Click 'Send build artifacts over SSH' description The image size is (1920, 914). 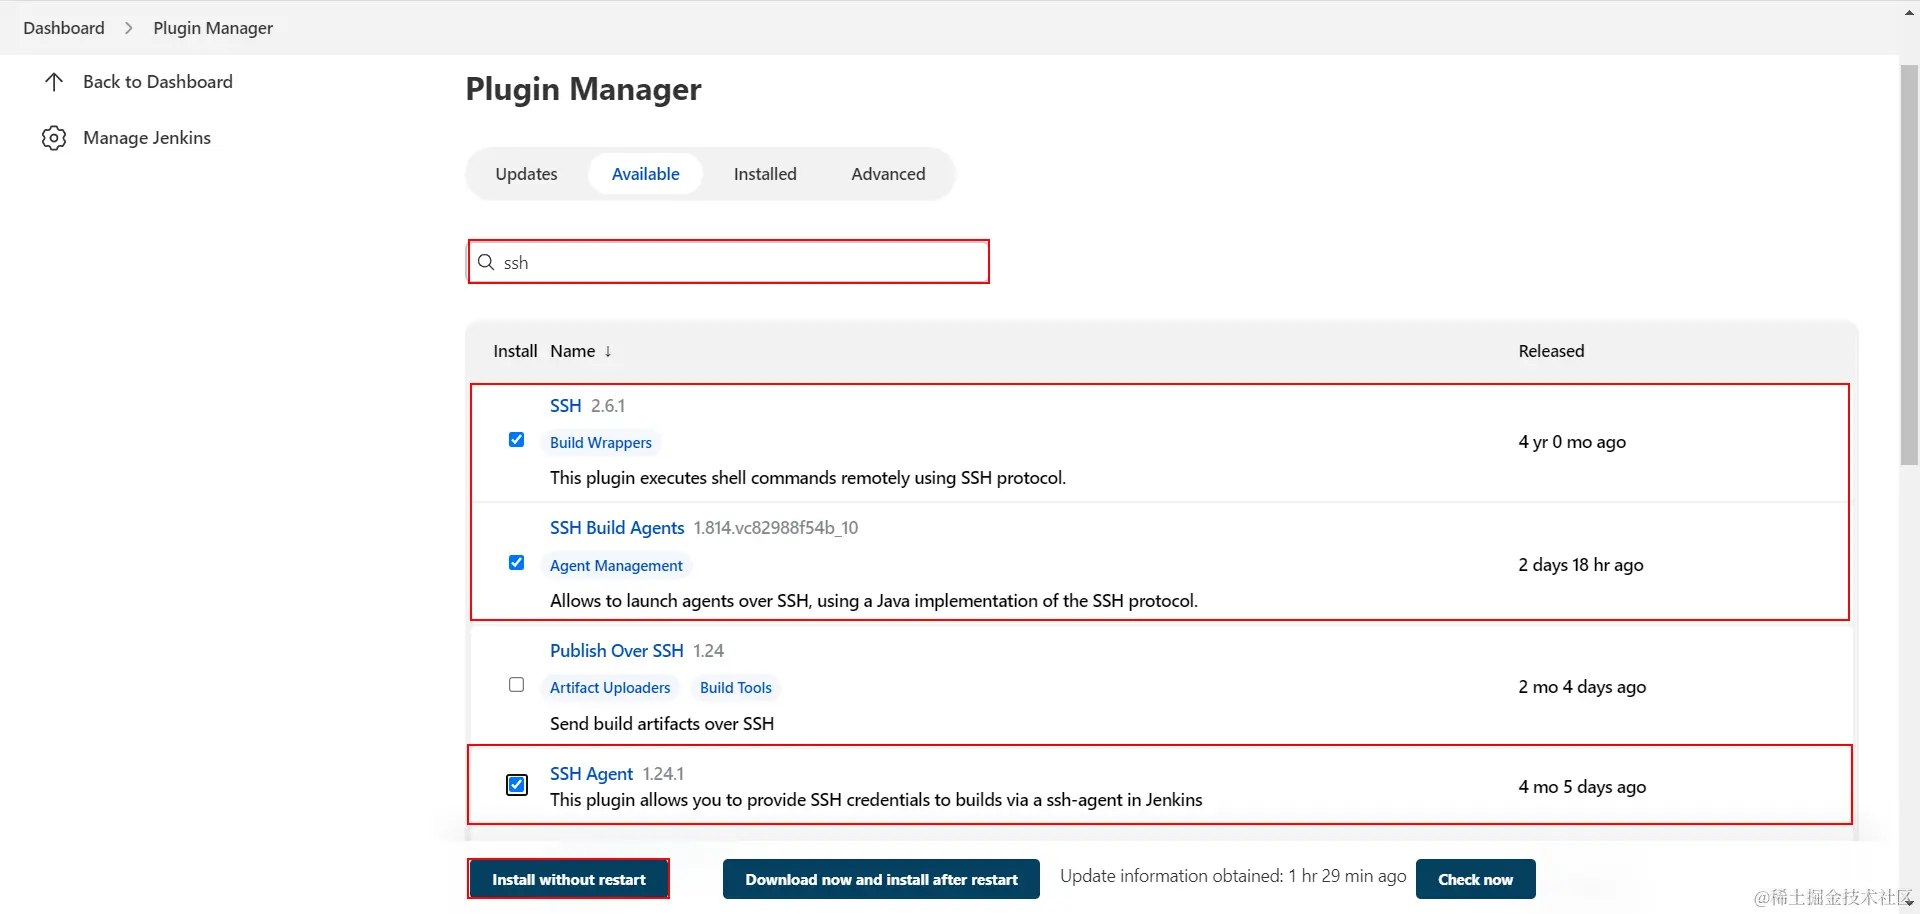pos(662,724)
